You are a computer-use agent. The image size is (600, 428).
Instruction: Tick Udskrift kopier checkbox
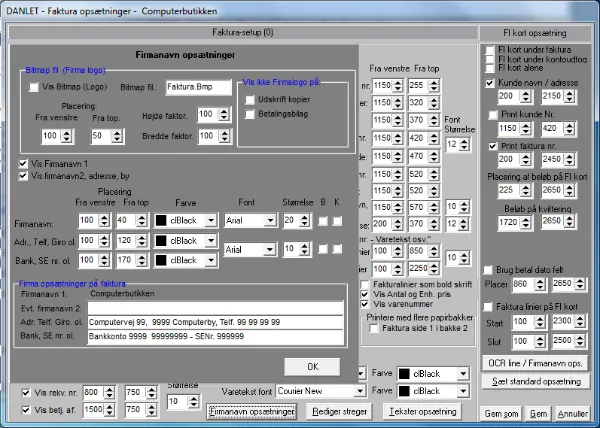[x=250, y=100]
